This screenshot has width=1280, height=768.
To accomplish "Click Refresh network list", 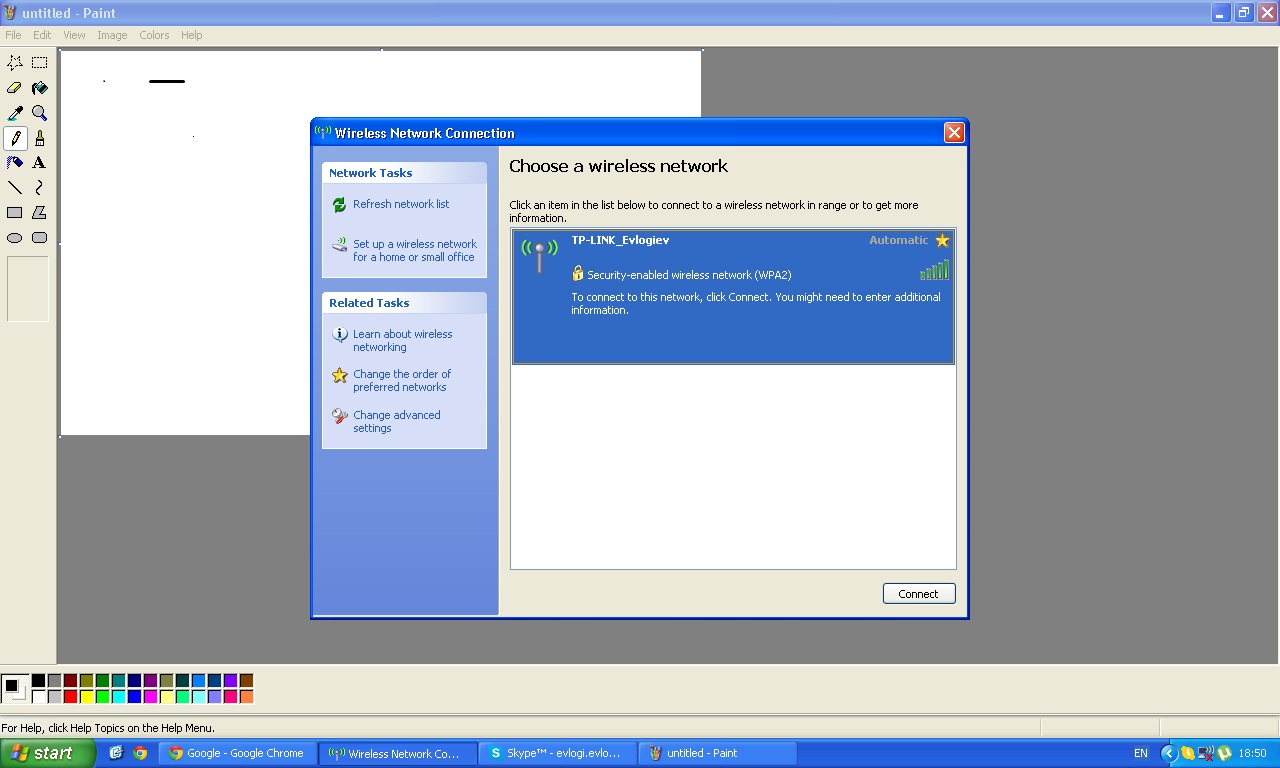I will point(400,204).
